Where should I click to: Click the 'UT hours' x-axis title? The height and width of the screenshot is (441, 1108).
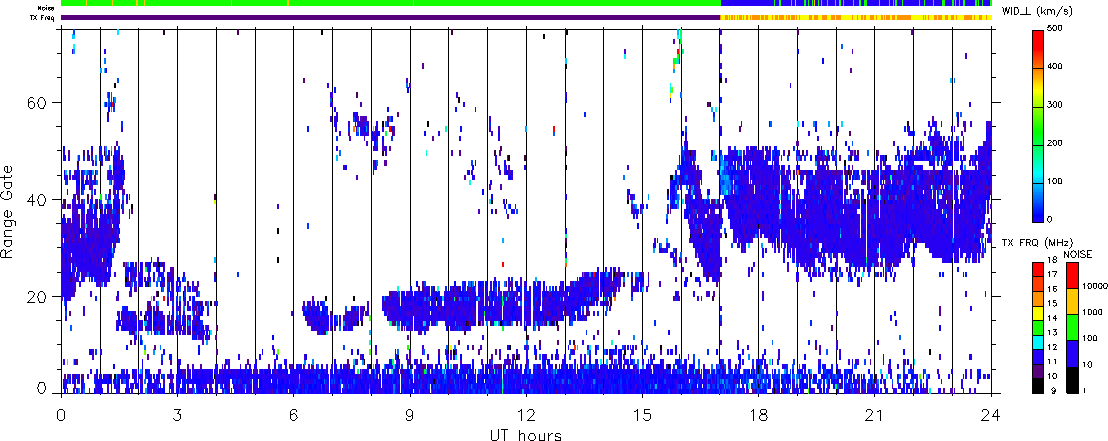[x=526, y=434]
